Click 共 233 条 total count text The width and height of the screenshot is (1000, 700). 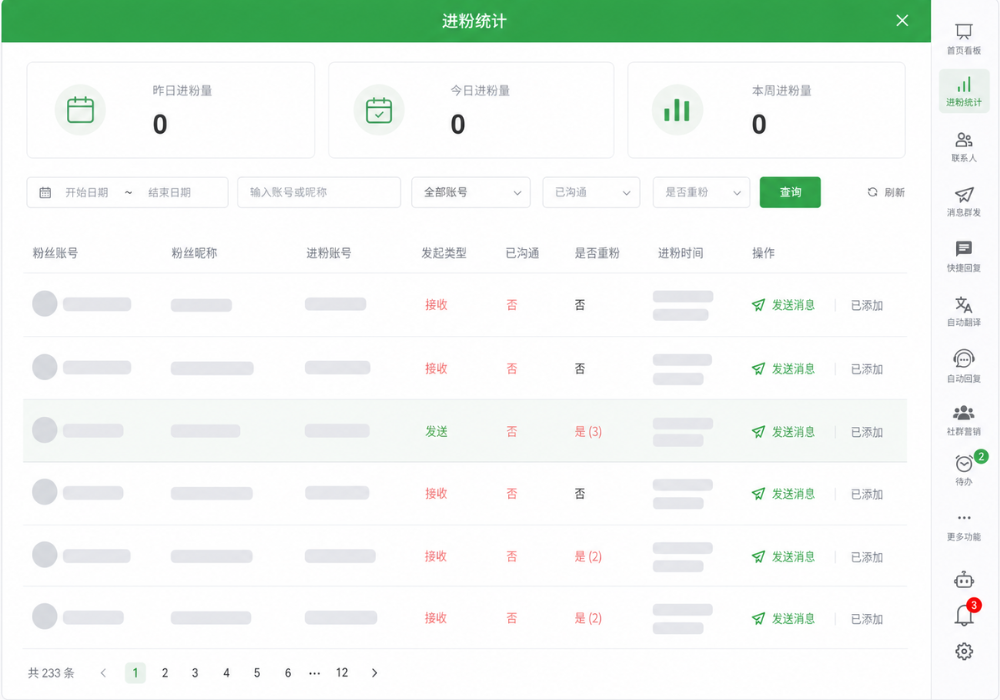(51, 673)
